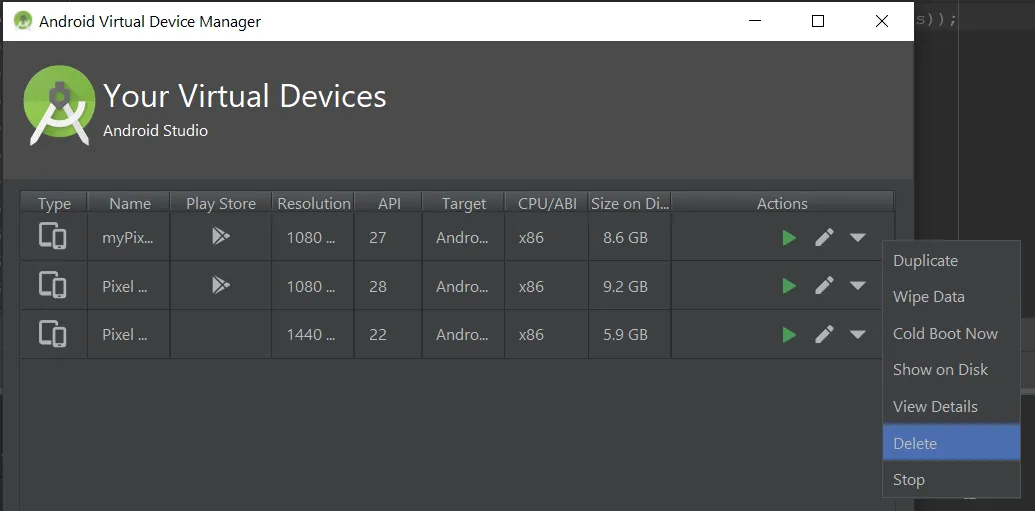Open actions dropdown arrow for API 22 device

tap(857, 334)
